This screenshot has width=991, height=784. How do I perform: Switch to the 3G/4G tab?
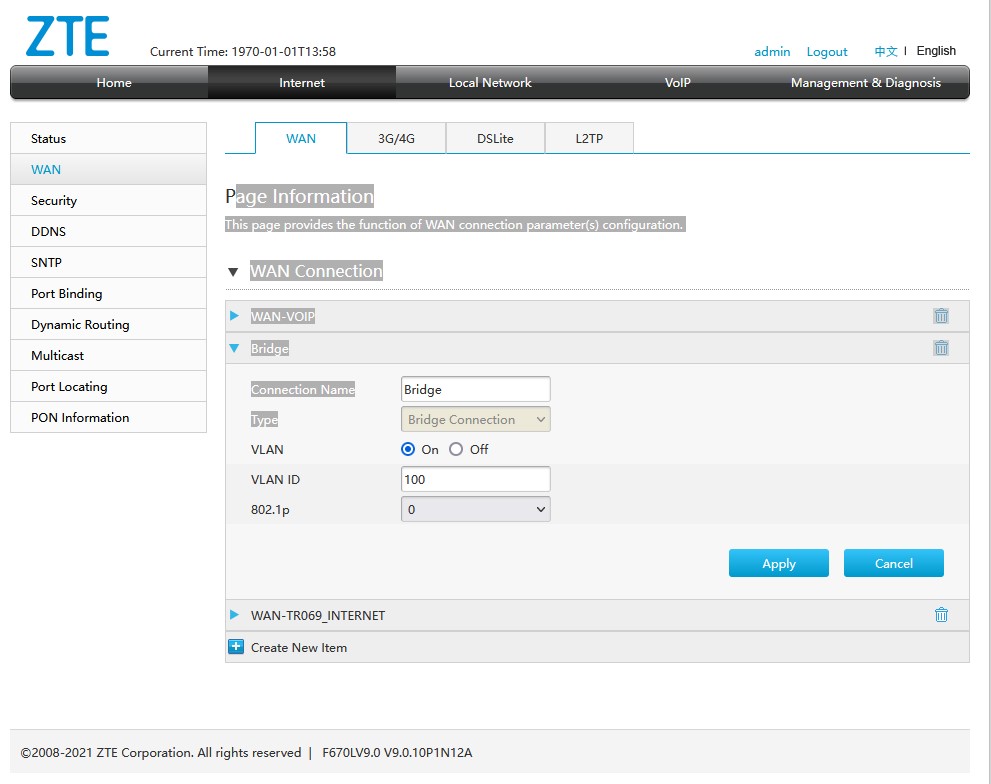pos(396,138)
